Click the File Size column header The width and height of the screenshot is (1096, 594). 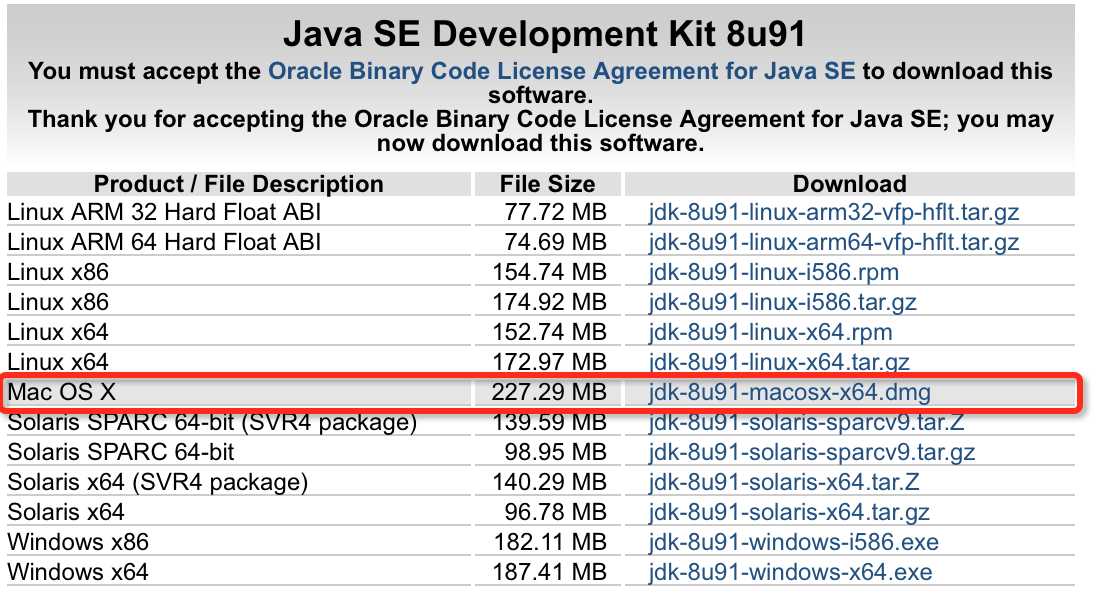pos(547,184)
